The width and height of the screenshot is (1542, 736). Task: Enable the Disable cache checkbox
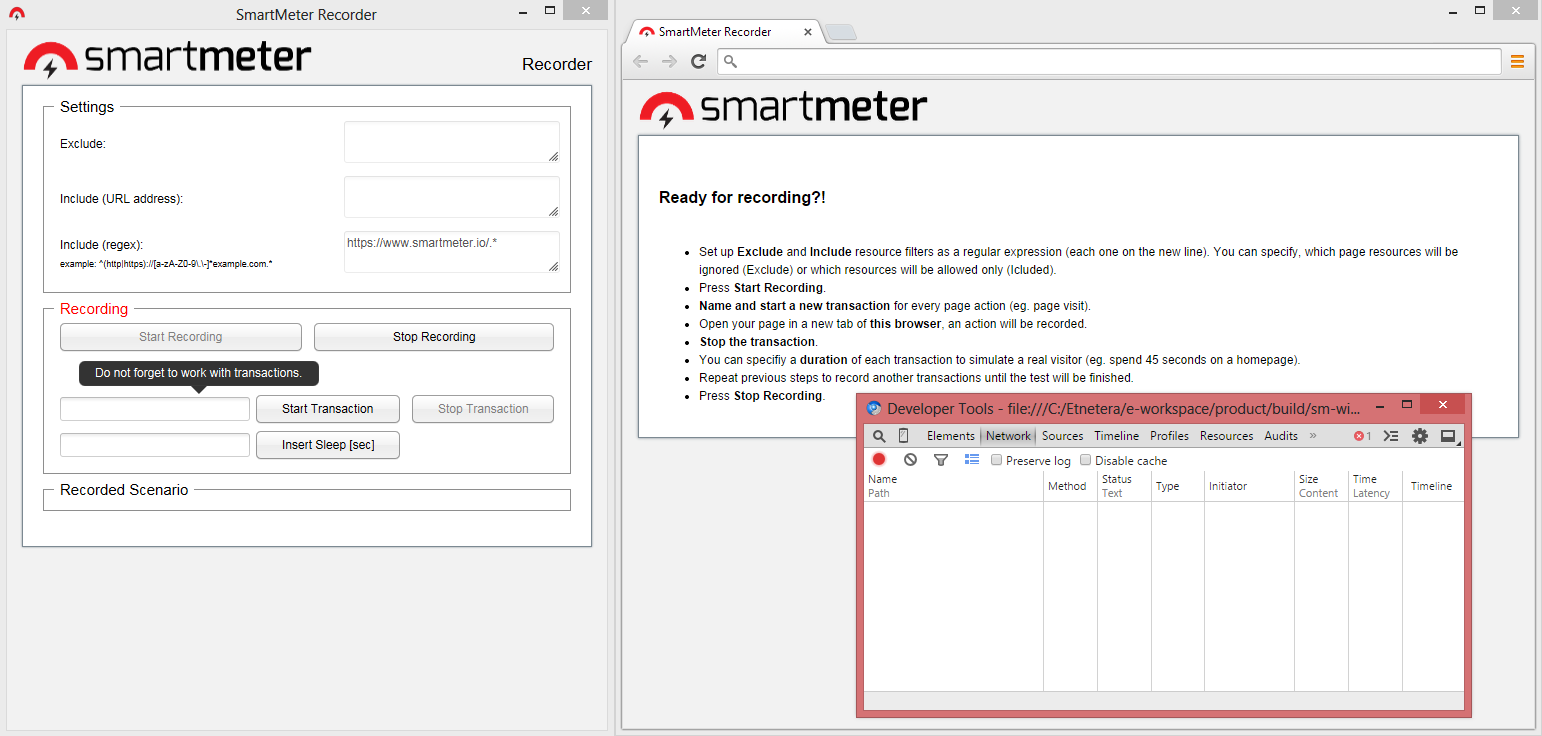point(1085,461)
